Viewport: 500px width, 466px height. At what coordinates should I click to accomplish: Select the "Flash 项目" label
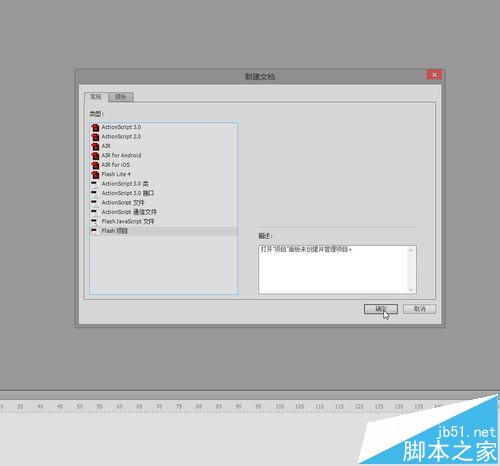(114, 231)
